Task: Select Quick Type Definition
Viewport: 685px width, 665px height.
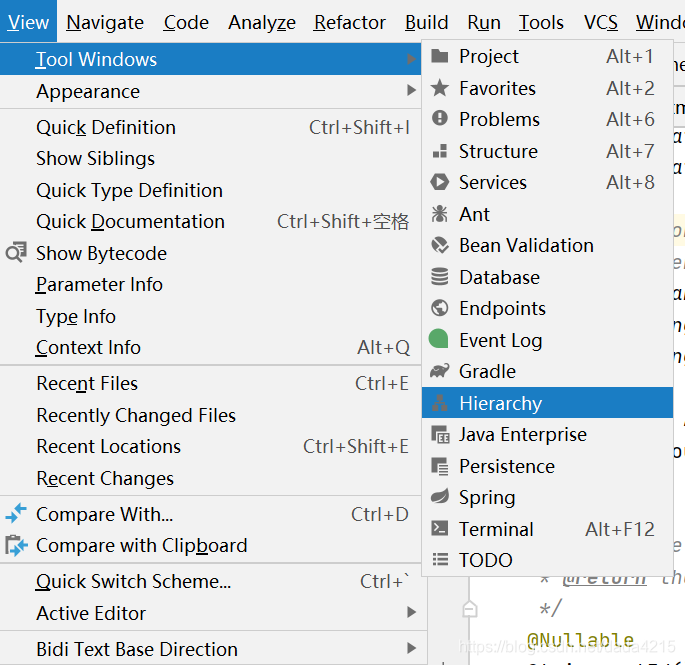Action: pyautogui.click(x=210, y=190)
